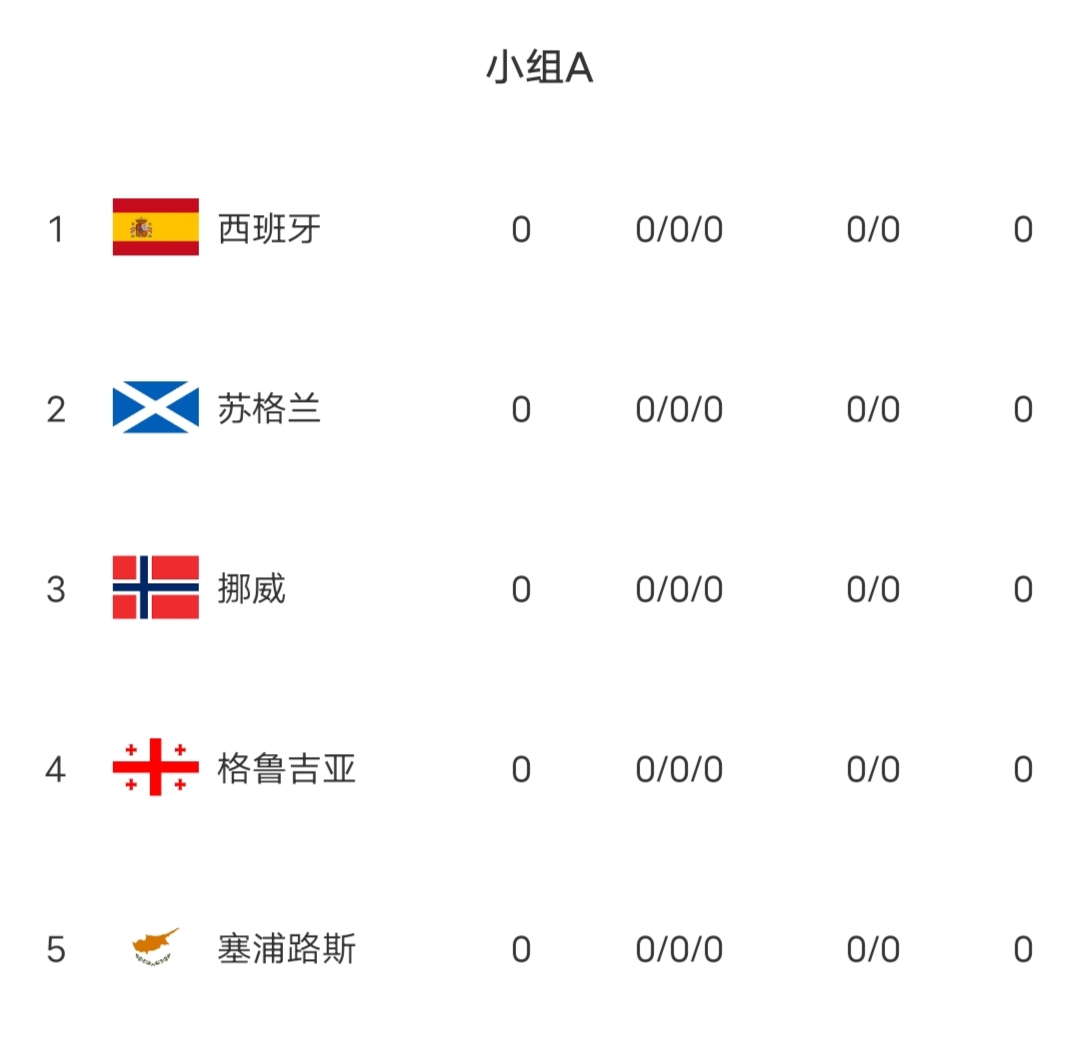1076x1052 pixels.
Task: Click the 0/0 goals value for 苏格兰
Action: point(873,410)
